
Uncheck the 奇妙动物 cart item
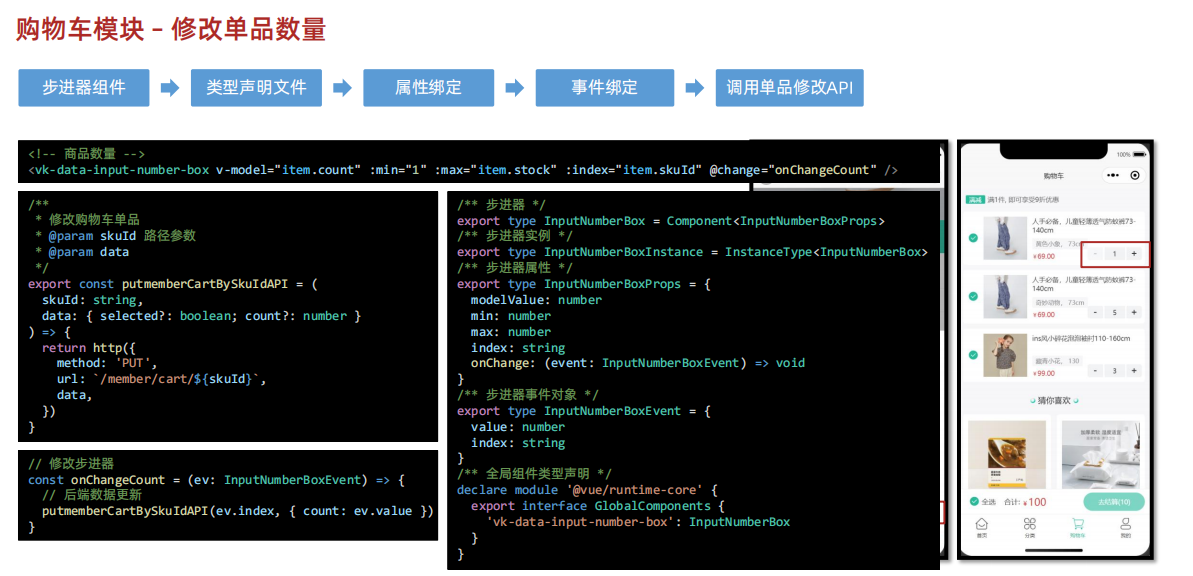(973, 296)
